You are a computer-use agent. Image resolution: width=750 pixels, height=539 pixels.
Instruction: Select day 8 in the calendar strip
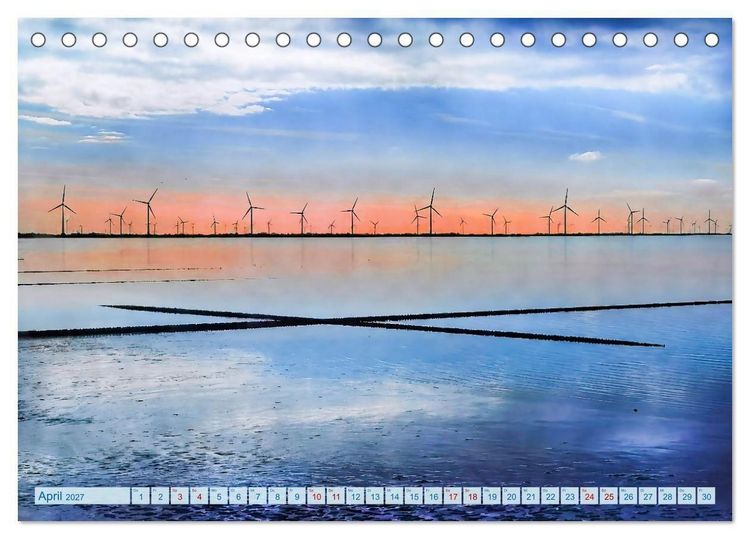click(277, 496)
